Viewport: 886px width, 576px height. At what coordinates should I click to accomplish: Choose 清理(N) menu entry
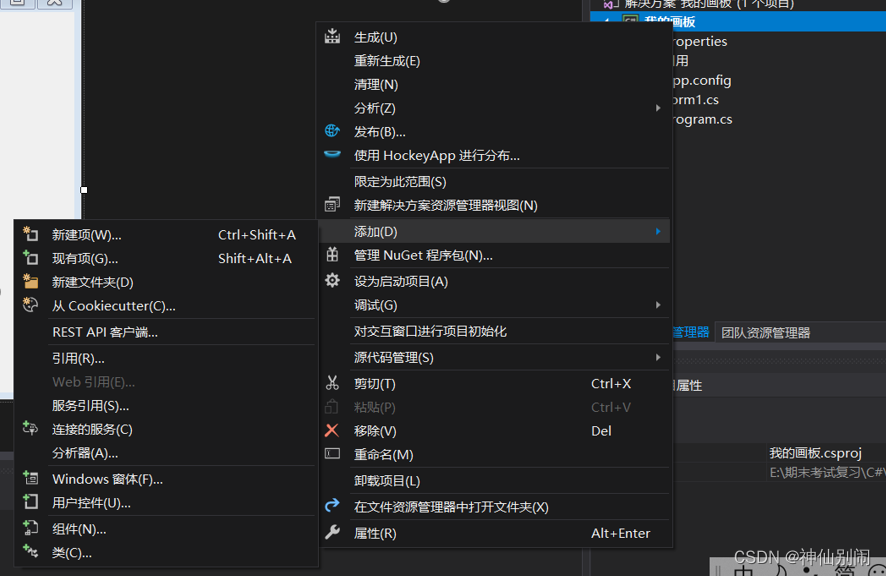coord(494,85)
